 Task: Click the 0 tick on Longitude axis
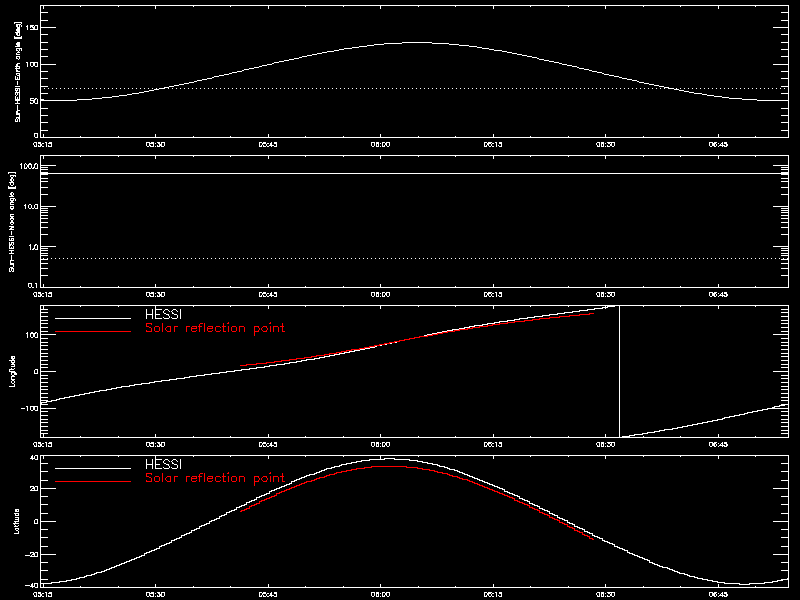(x=36, y=371)
